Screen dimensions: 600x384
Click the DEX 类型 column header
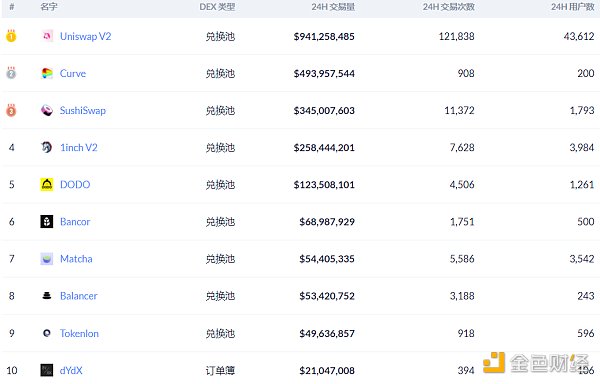pos(217,7)
